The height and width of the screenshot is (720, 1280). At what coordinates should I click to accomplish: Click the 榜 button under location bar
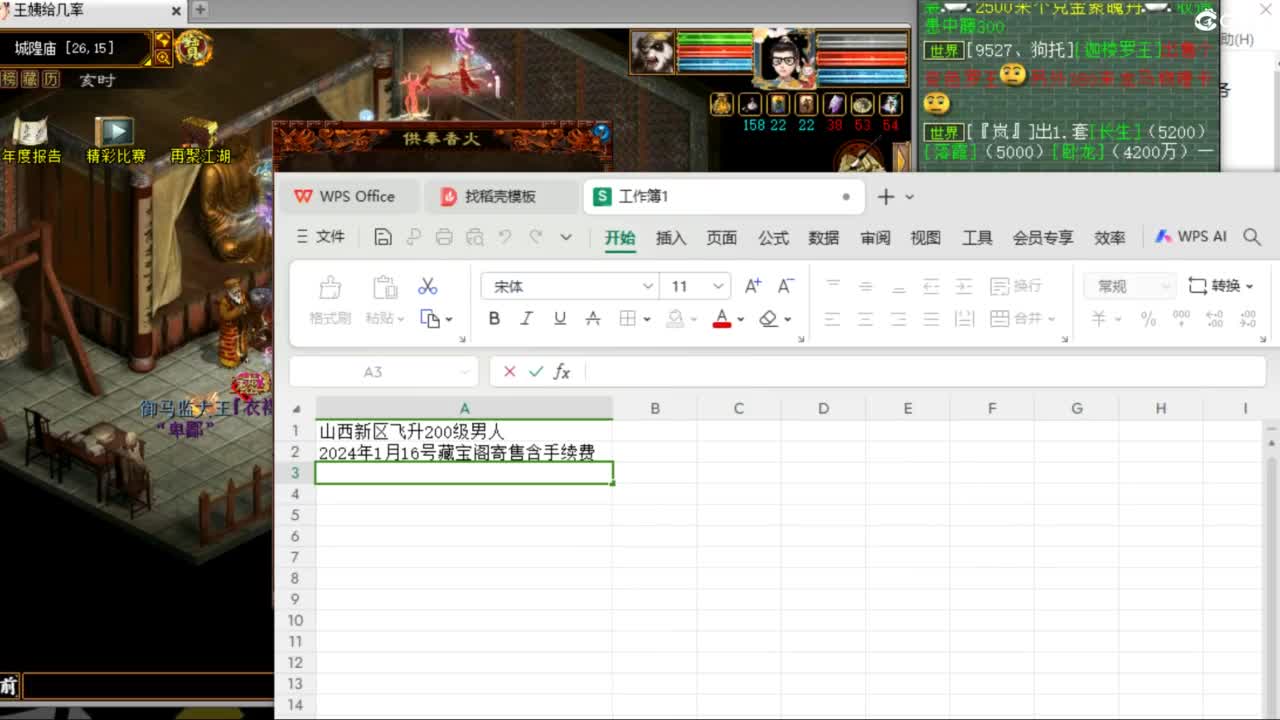(x=9, y=79)
